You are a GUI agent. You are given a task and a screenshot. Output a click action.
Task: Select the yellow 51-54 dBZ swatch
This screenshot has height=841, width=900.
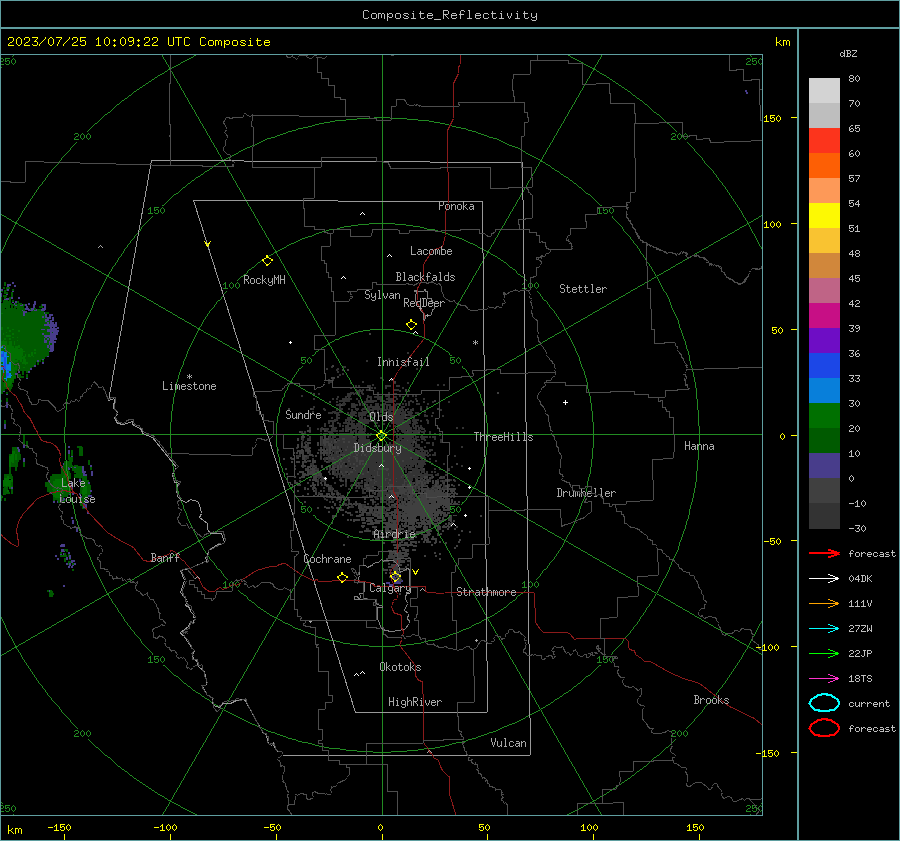(x=824, y=215)
